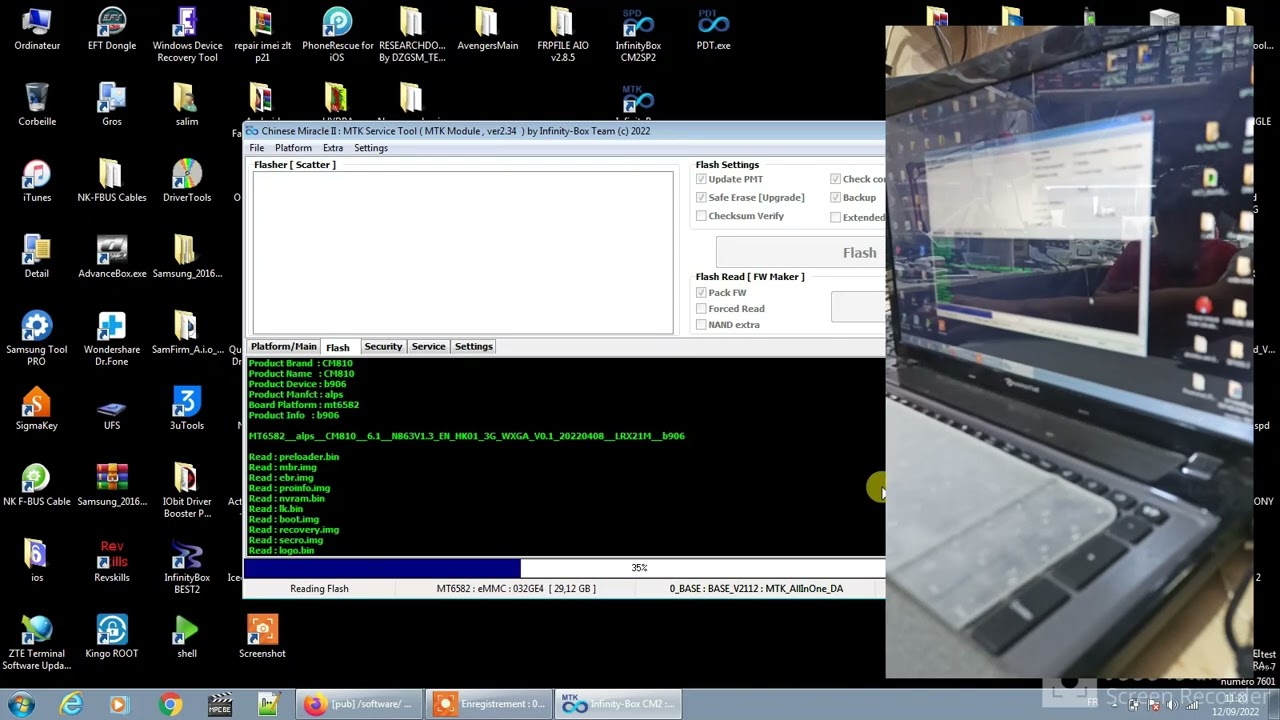Launch InfinityBox CM2SP2 shortcut
The image size is (1280, 720).
[x=638, y=35]
